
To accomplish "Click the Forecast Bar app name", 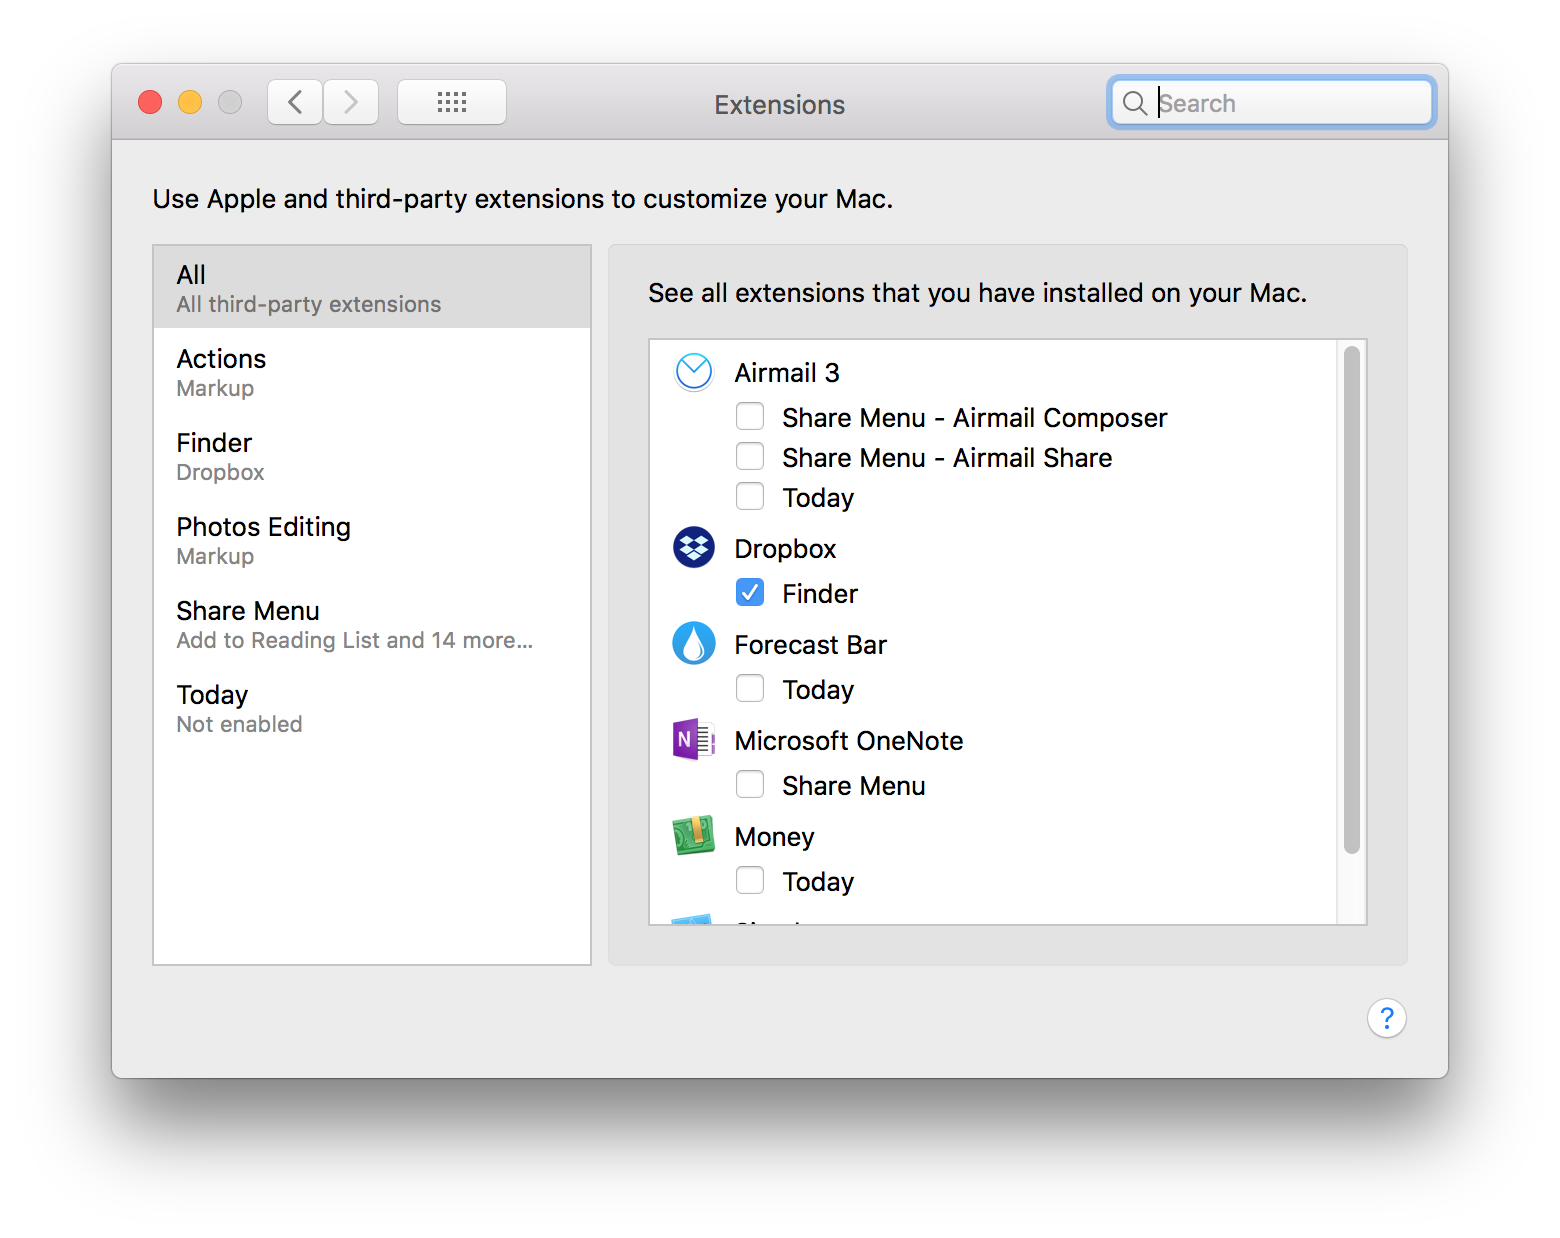I will (811, 645).
